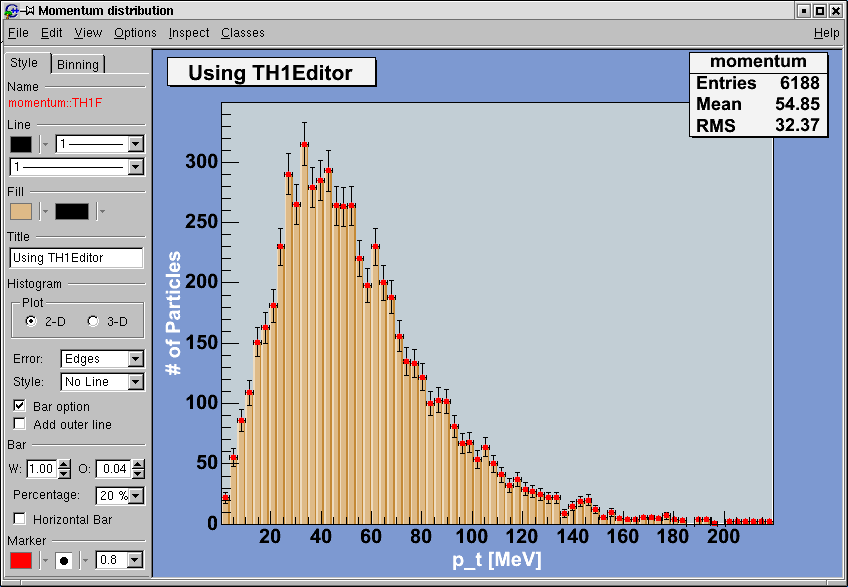Increase bar width W stepper up arrow
The width and height of the screenshot is (848, 587).
point(64,464)
